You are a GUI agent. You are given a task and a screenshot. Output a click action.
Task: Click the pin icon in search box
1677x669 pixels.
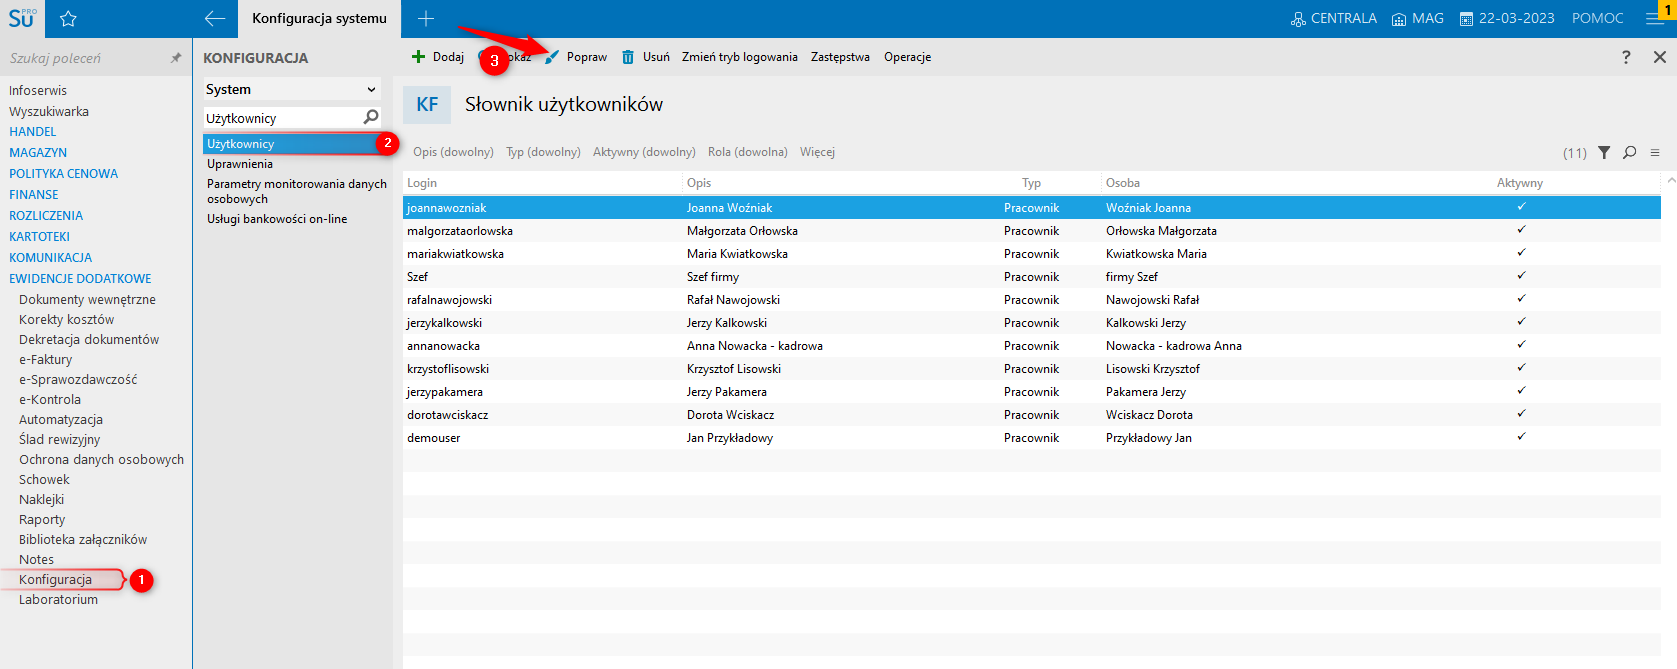click(x=176, y=58)
